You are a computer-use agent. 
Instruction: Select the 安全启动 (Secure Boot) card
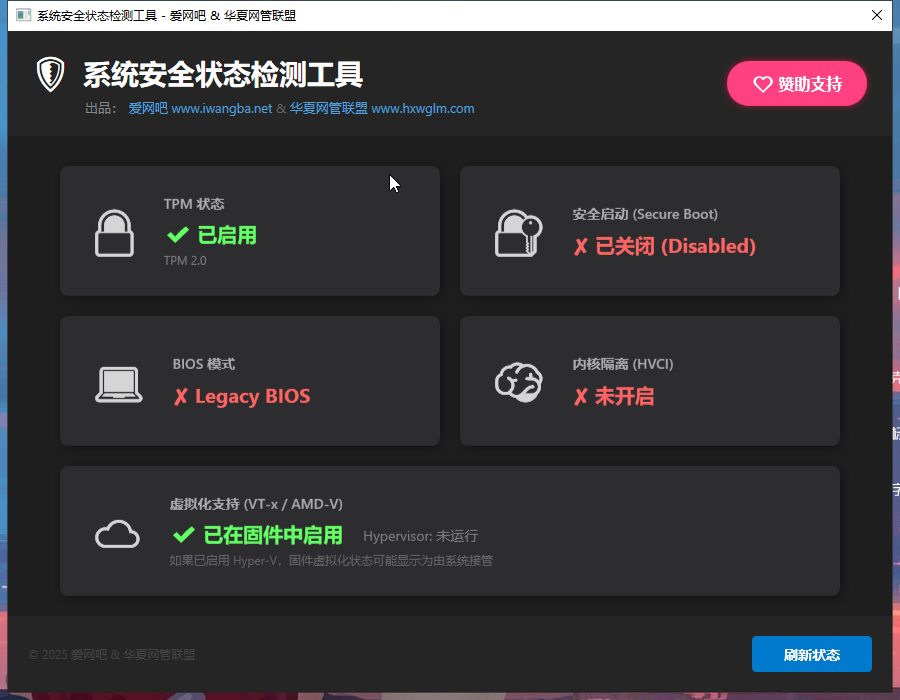[x=649, y=230]
